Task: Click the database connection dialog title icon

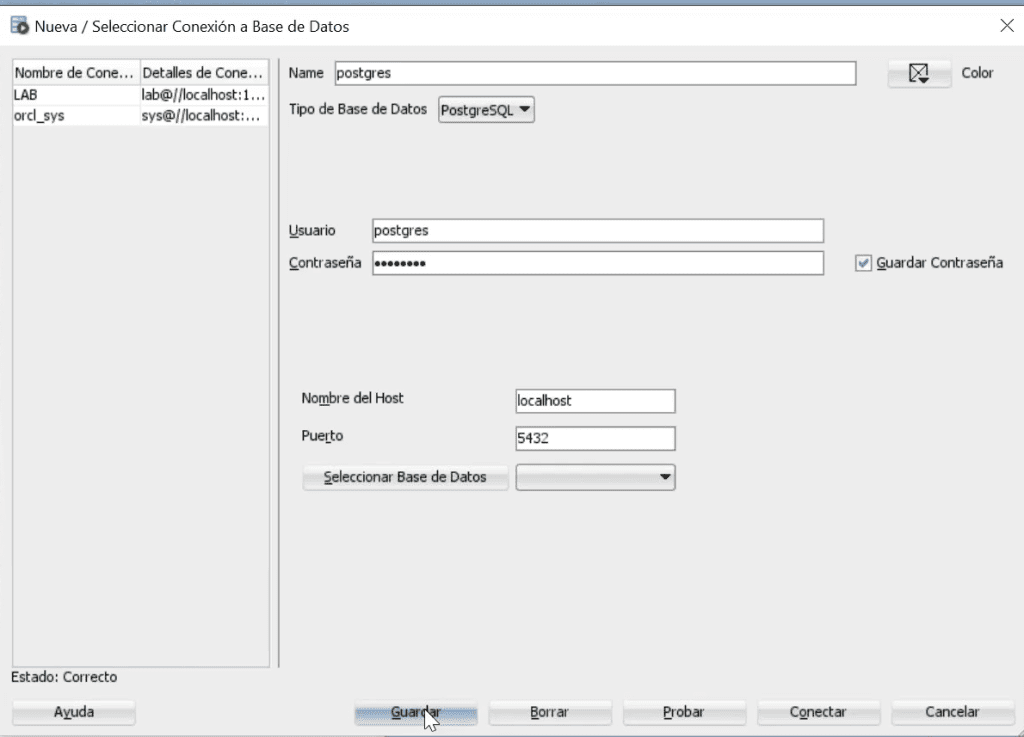Action: [20, 26]
